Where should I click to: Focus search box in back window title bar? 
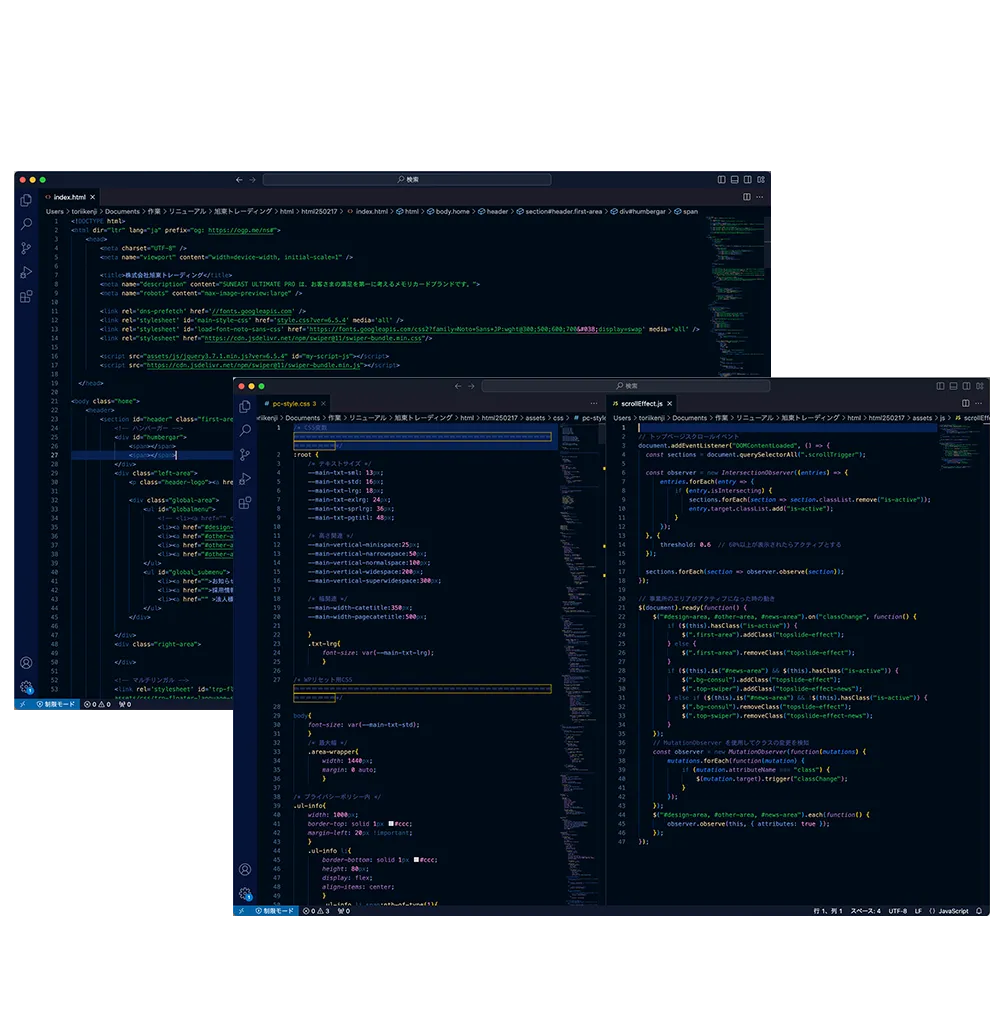407,180
